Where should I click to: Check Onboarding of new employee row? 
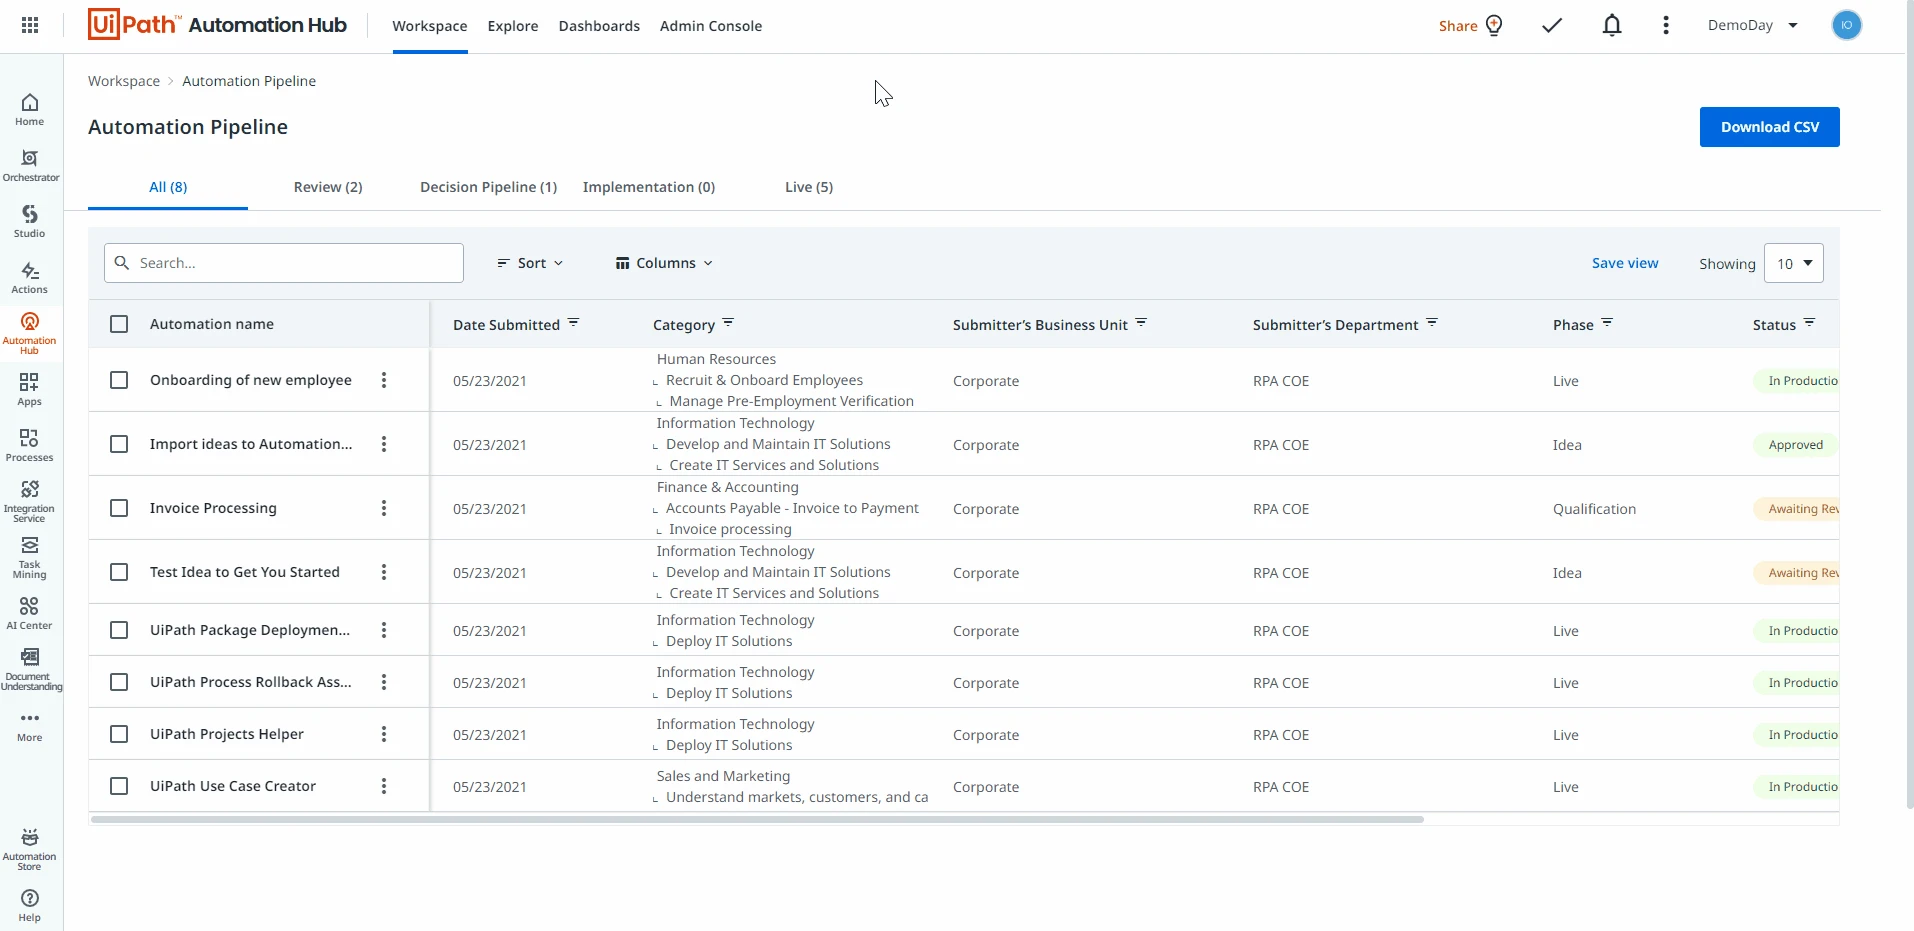119,380
